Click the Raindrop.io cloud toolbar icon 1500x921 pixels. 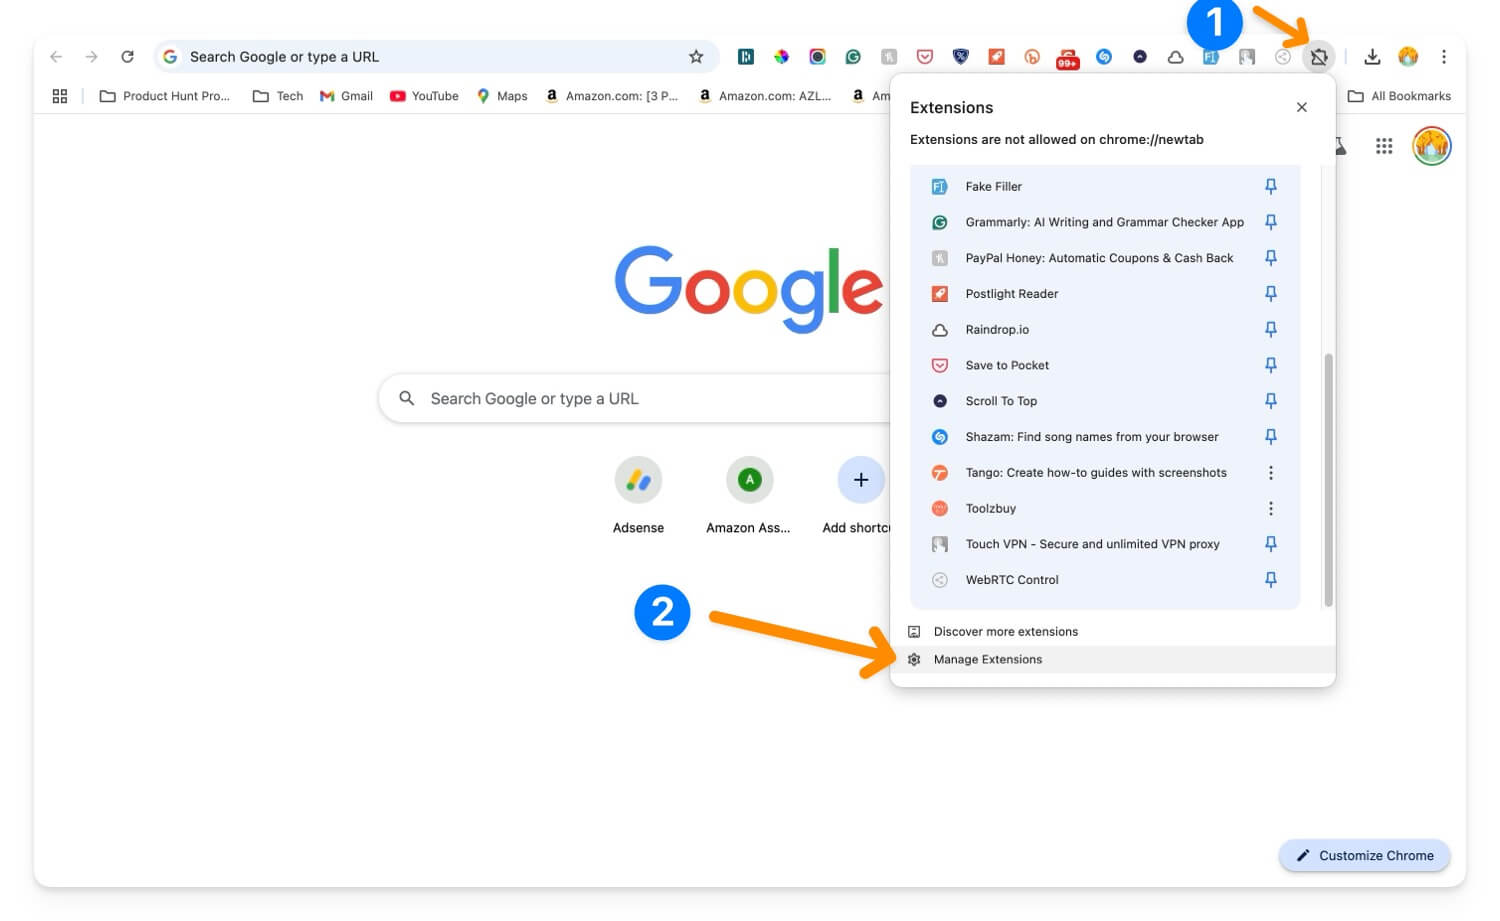[x=1176, y=57]
